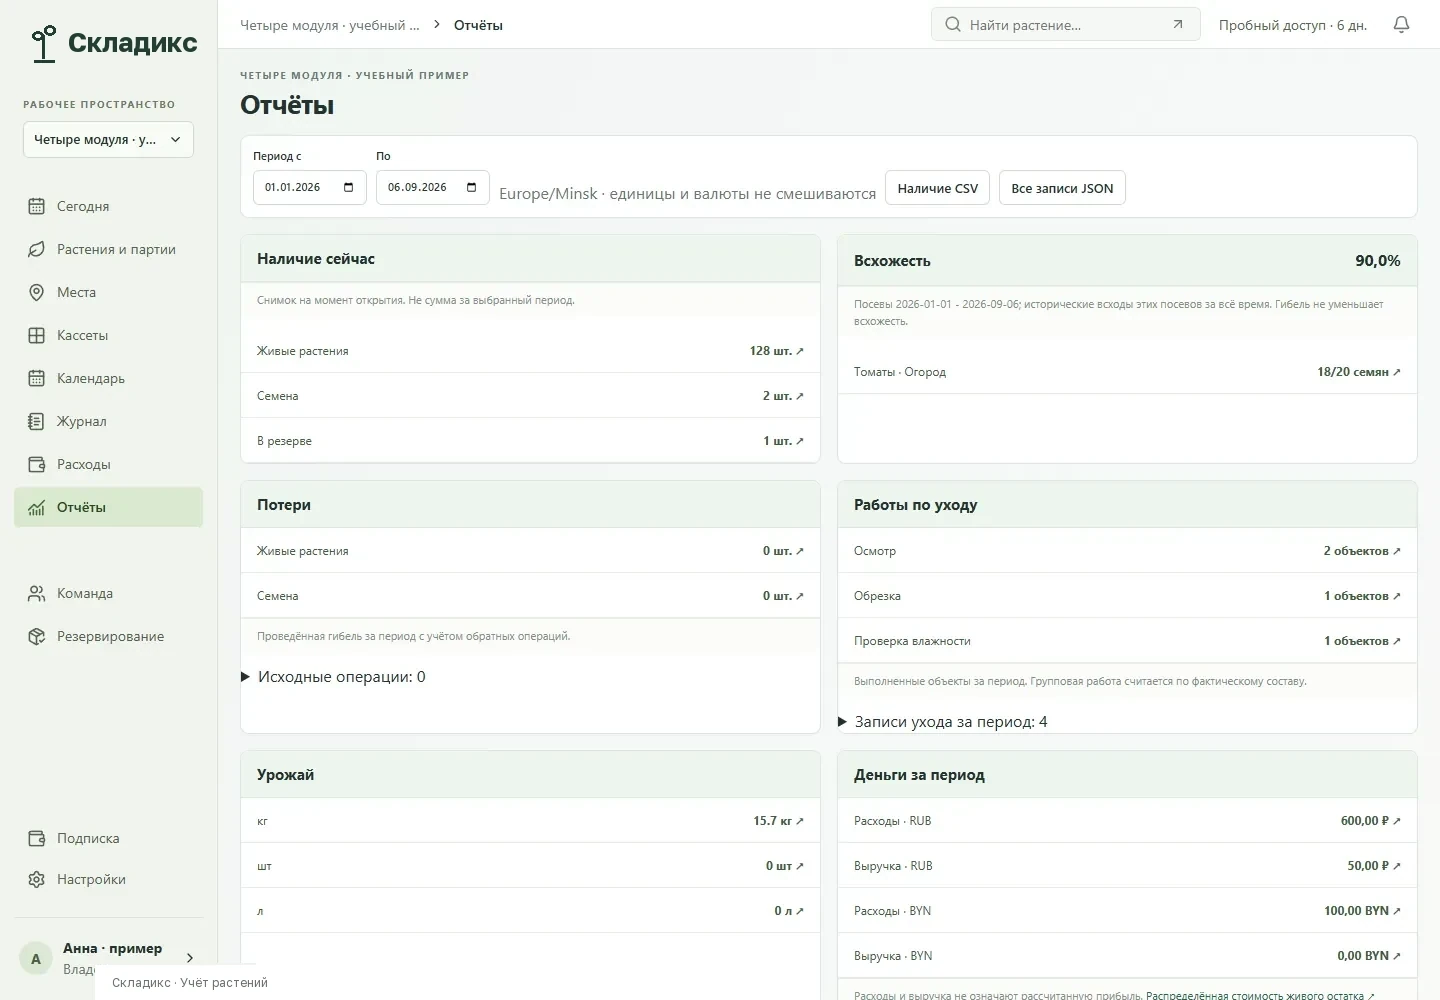Open the workspace dropdown Четыре модуля

(108, 140)
